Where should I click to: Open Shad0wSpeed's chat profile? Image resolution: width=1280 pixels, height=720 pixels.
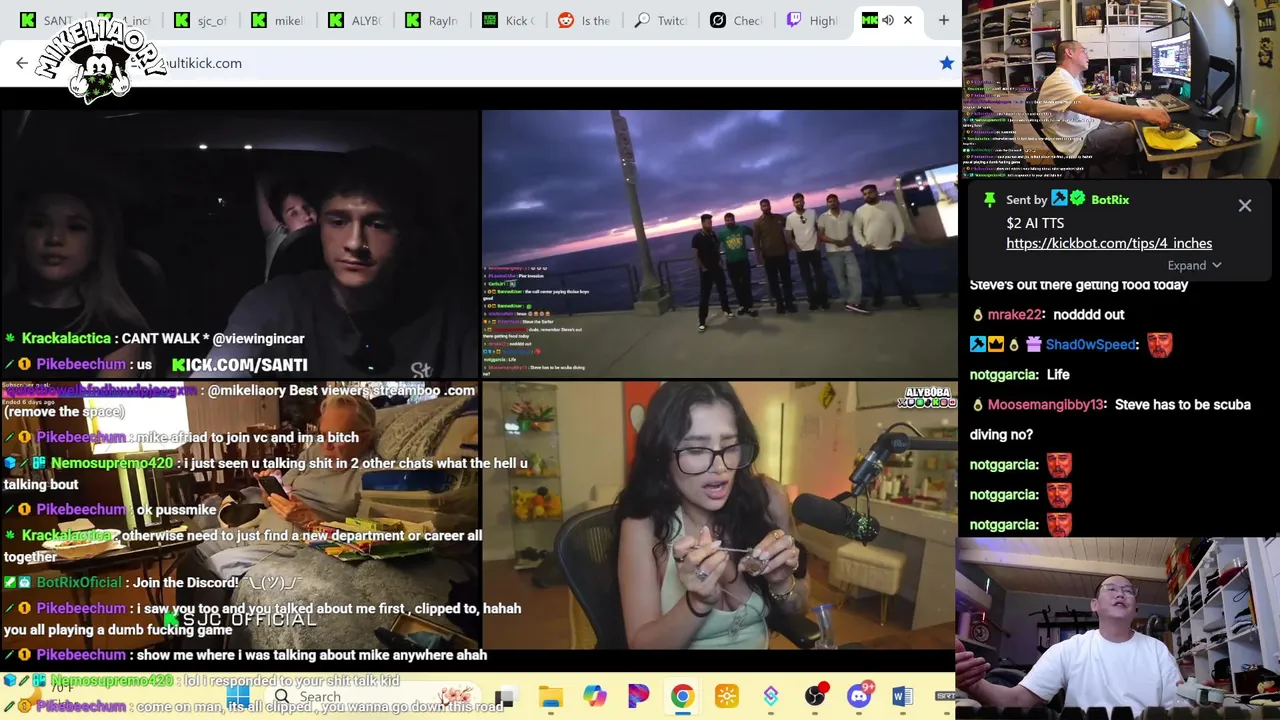pyautogui.click(x=1092, y=344)
